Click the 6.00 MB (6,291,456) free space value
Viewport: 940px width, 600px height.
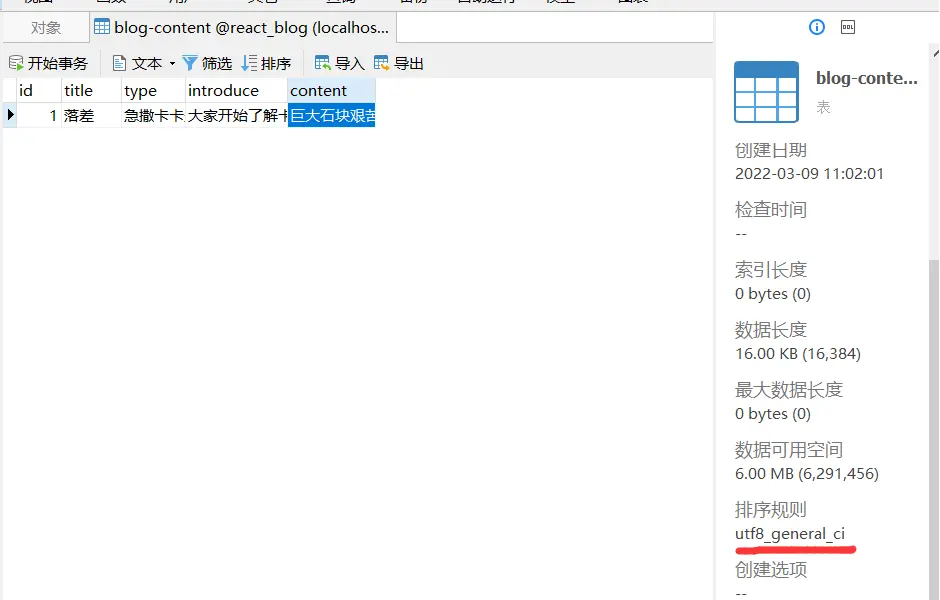point(806,474)
